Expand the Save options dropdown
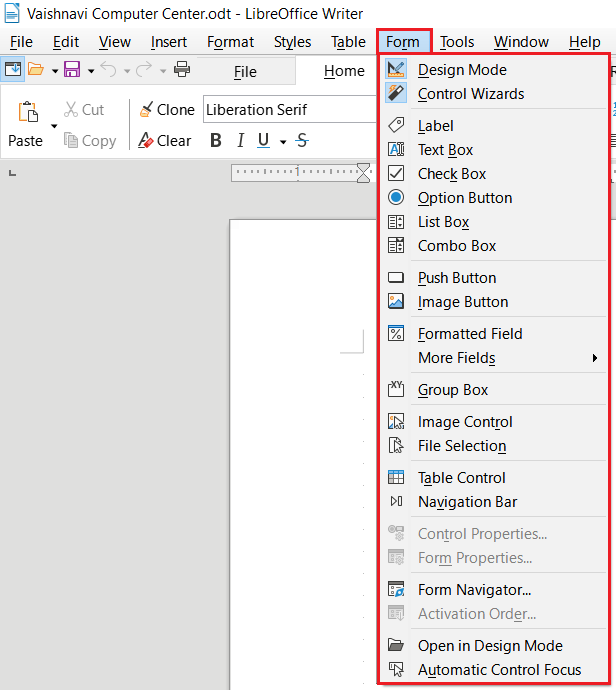The width and height of the screenshot is (616, 690). (x=91, y=70)
